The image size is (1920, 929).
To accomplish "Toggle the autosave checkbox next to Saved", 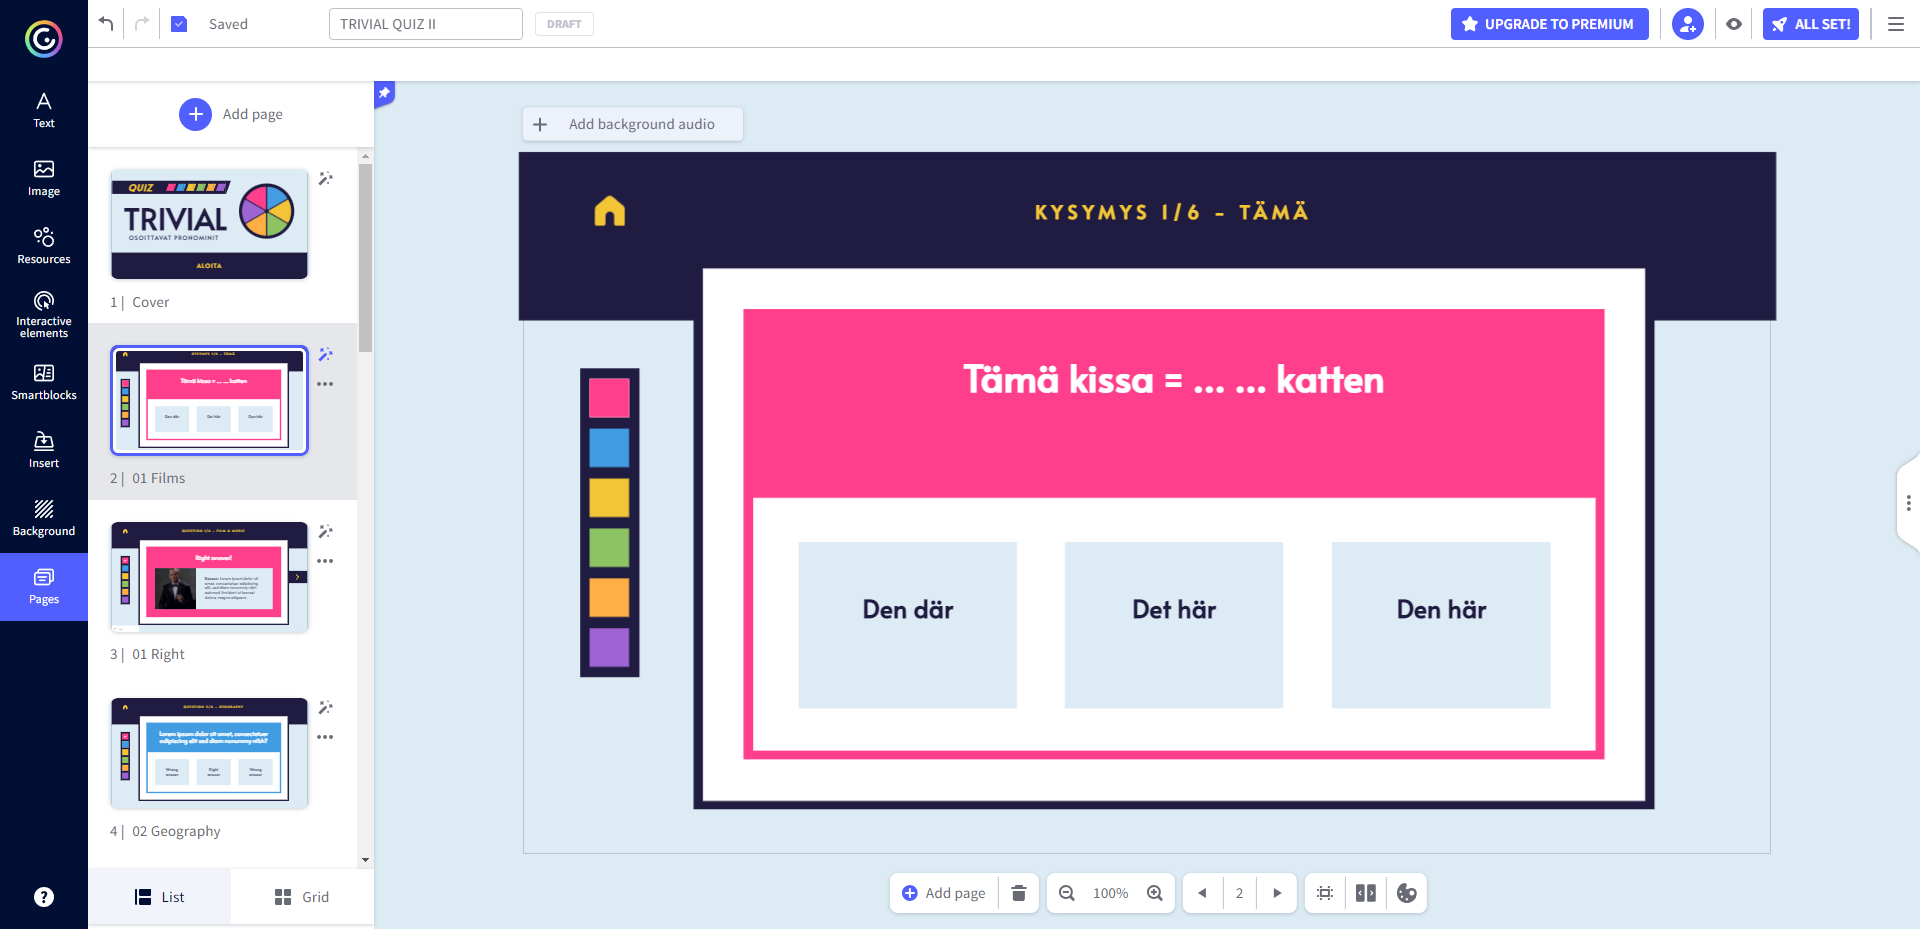I will (179, 24).
